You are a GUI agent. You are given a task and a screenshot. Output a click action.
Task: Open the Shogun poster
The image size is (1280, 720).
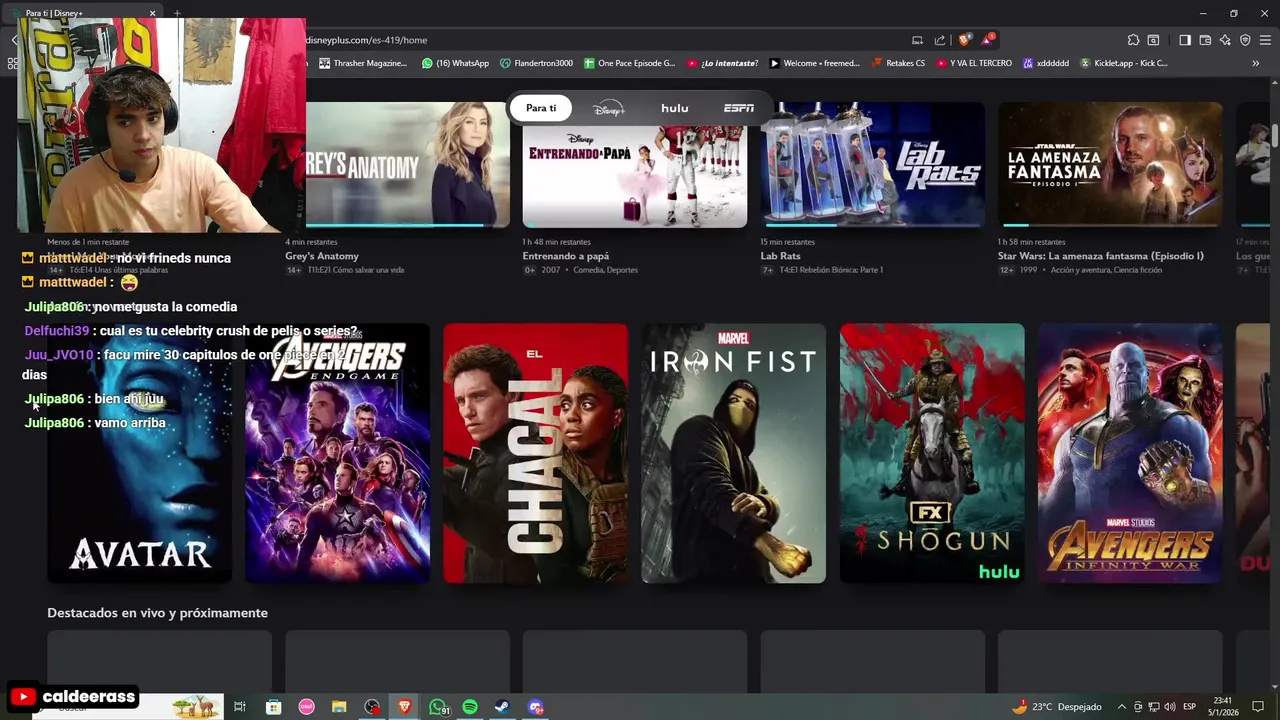[932, 453]
